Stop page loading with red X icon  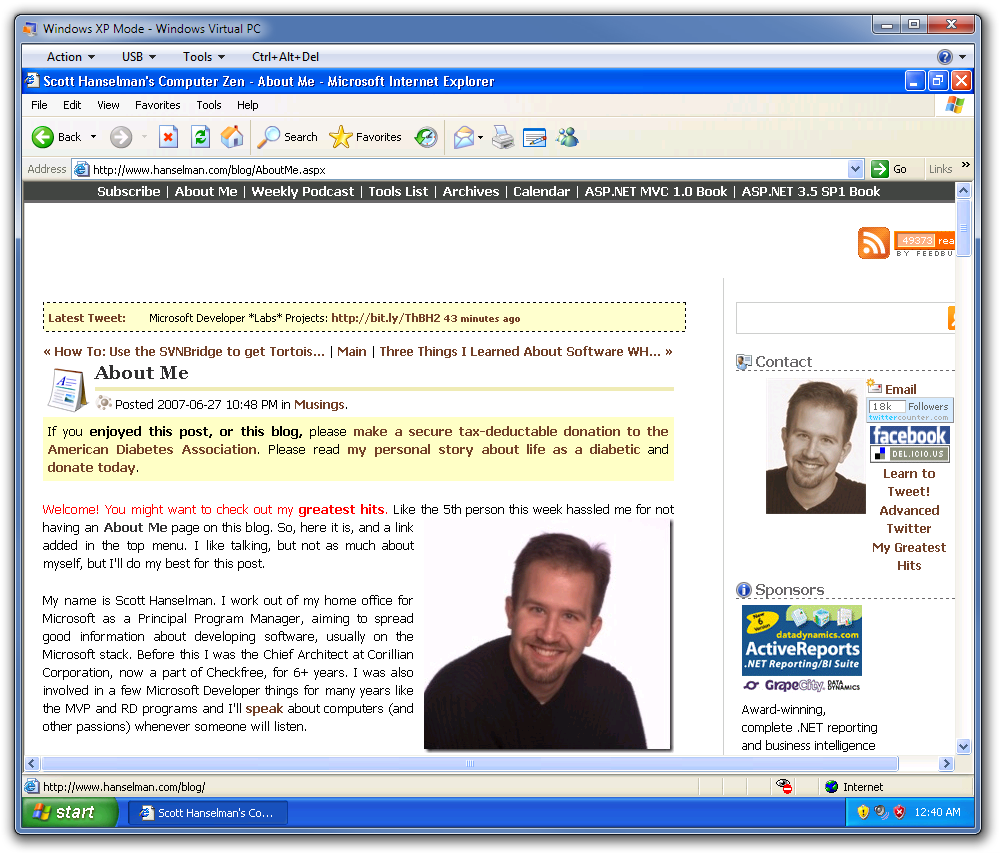coord(168,136)
